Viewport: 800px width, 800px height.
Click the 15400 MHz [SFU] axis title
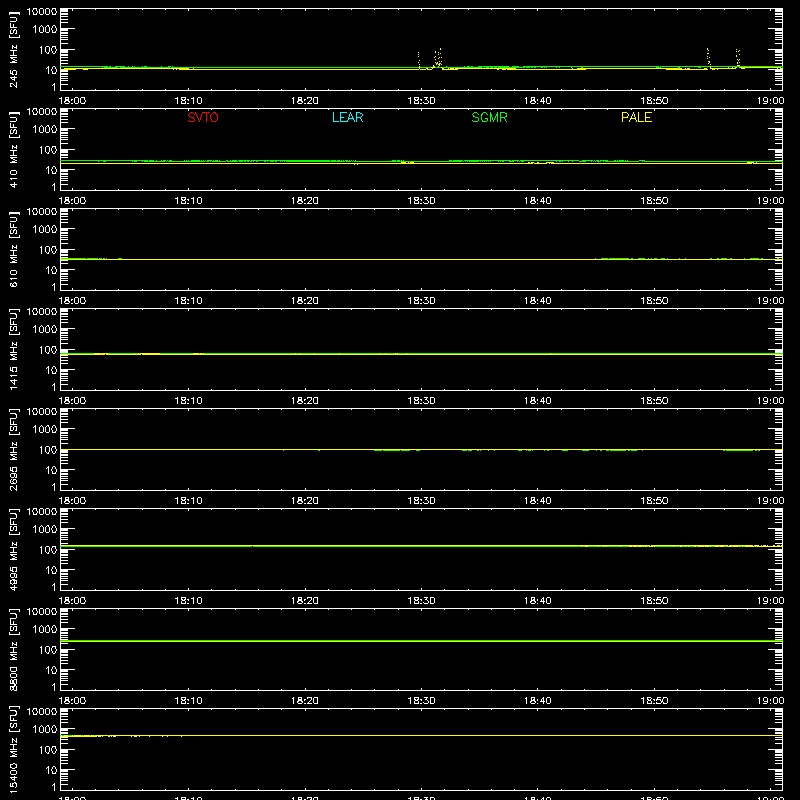13,749
